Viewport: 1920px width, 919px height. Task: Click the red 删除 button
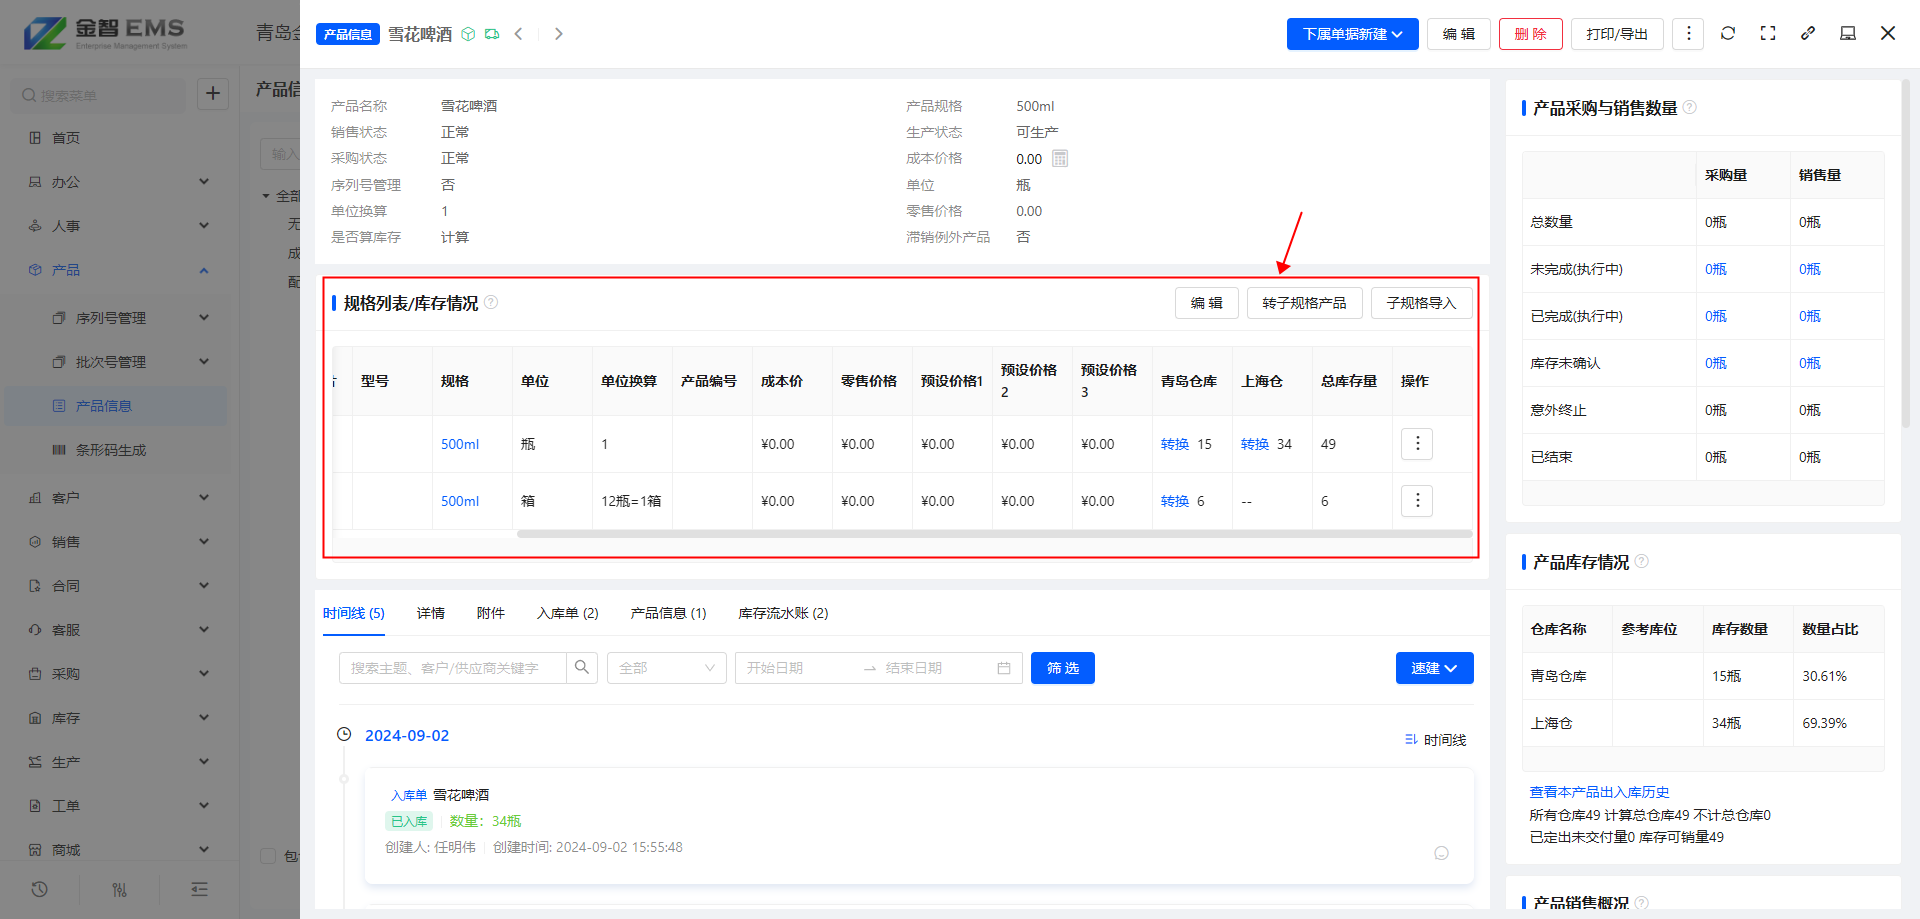pyautogui.click(x=1530, y=34)
